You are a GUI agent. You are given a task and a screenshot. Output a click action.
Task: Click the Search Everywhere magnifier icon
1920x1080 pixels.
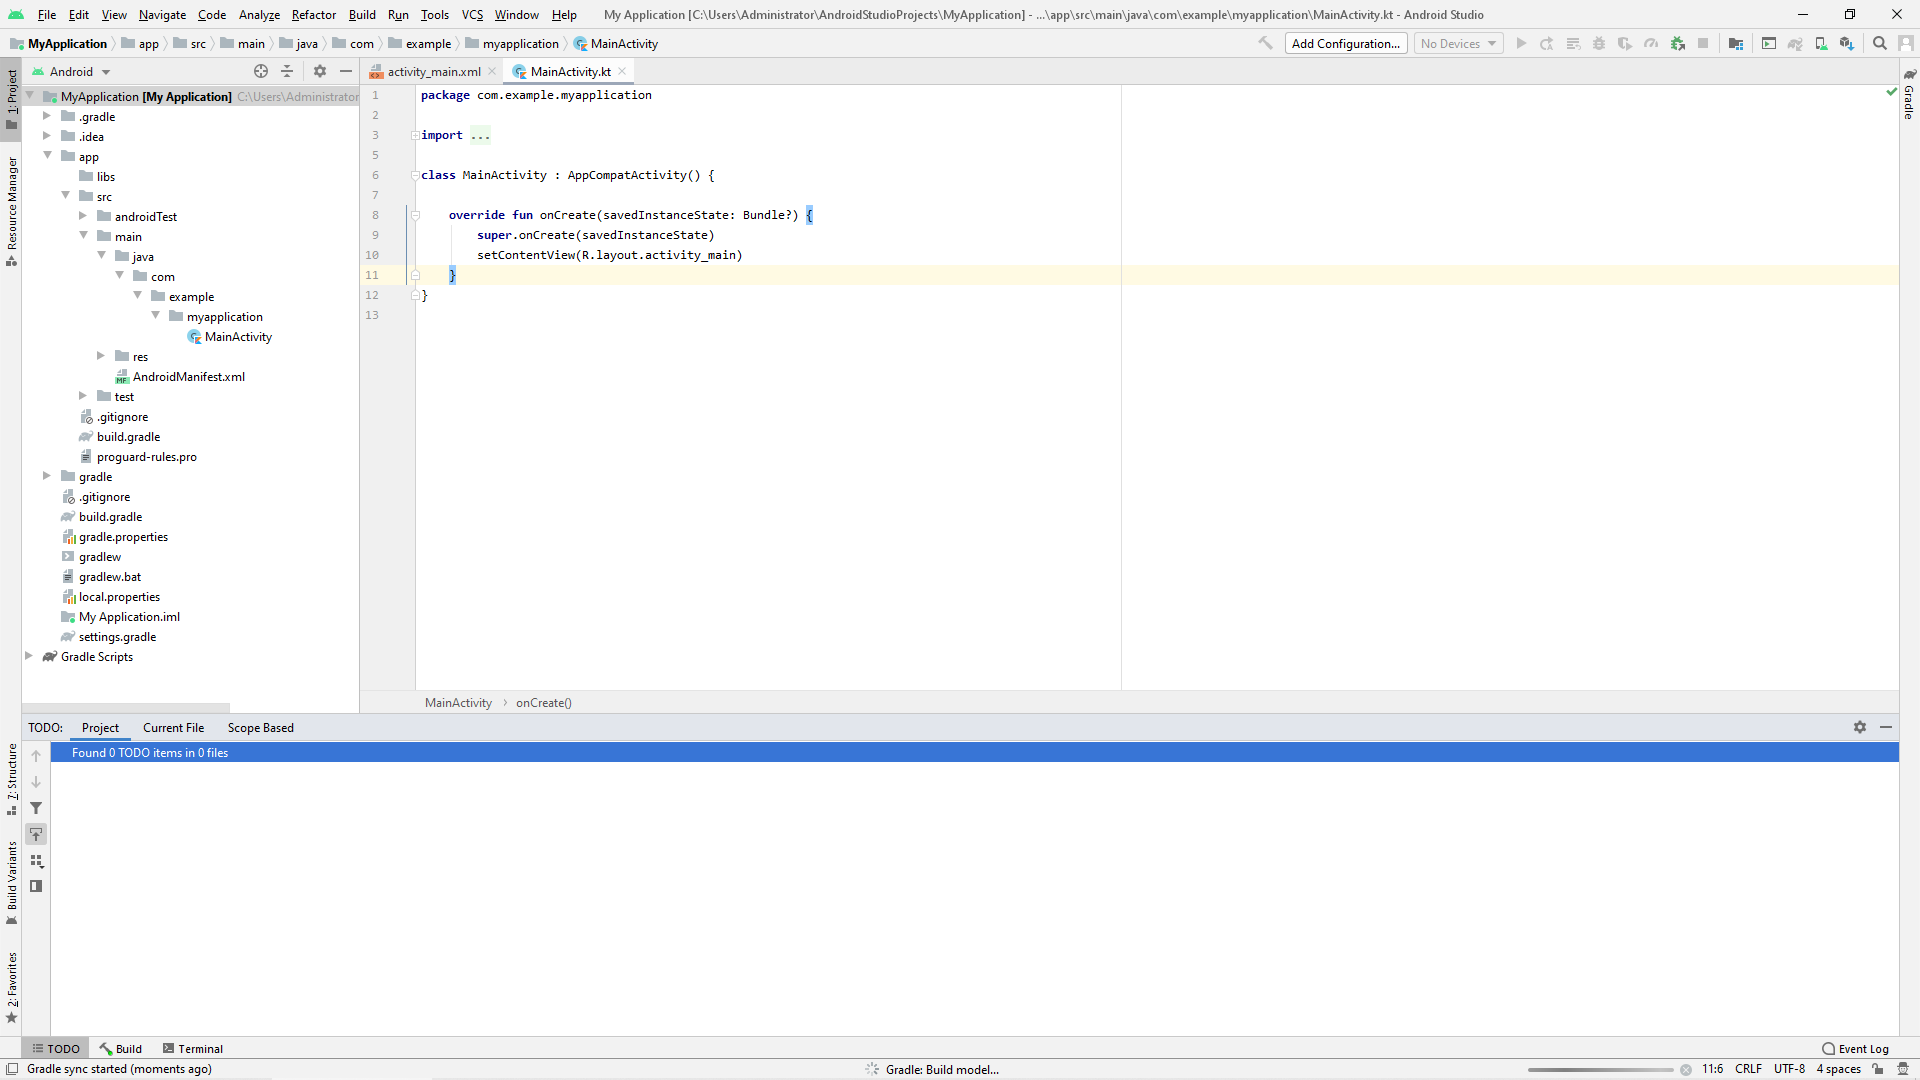pyautogui.click(x=1880, y=43)
